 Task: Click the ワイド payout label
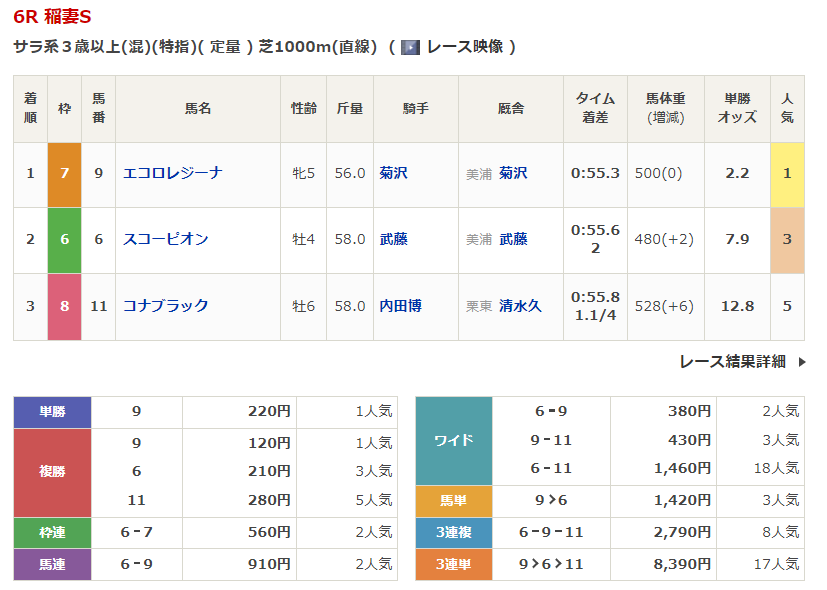click(x=454, y=441)
